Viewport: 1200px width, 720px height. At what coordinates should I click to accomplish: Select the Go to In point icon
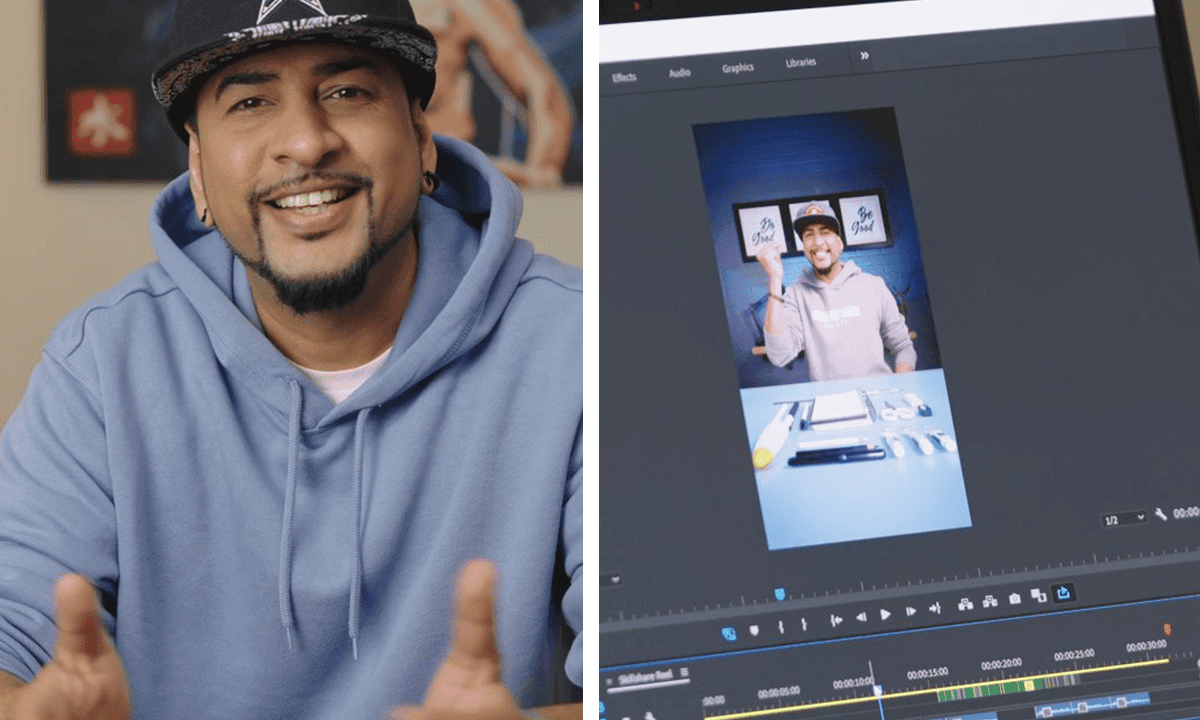tap(837, 616)
